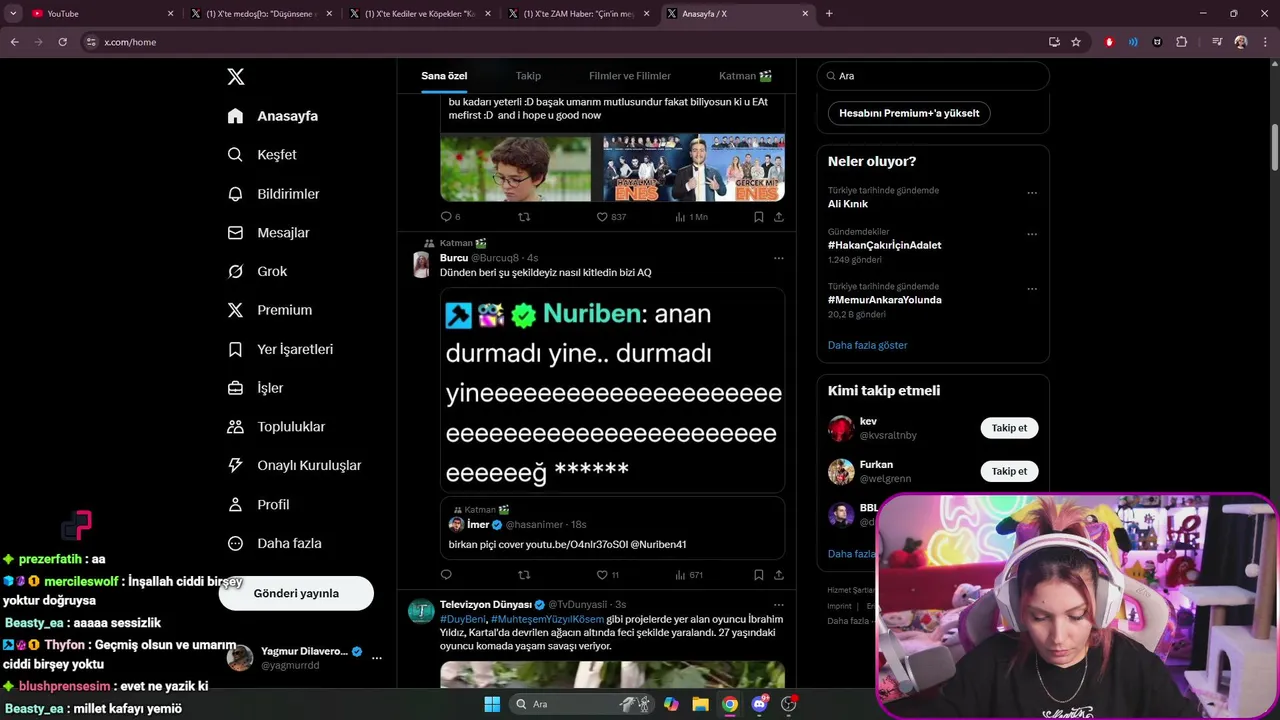Like Burcu's post with 11 likes
Viewport: 1280px width, 720px height.
[x=607, y=575]
